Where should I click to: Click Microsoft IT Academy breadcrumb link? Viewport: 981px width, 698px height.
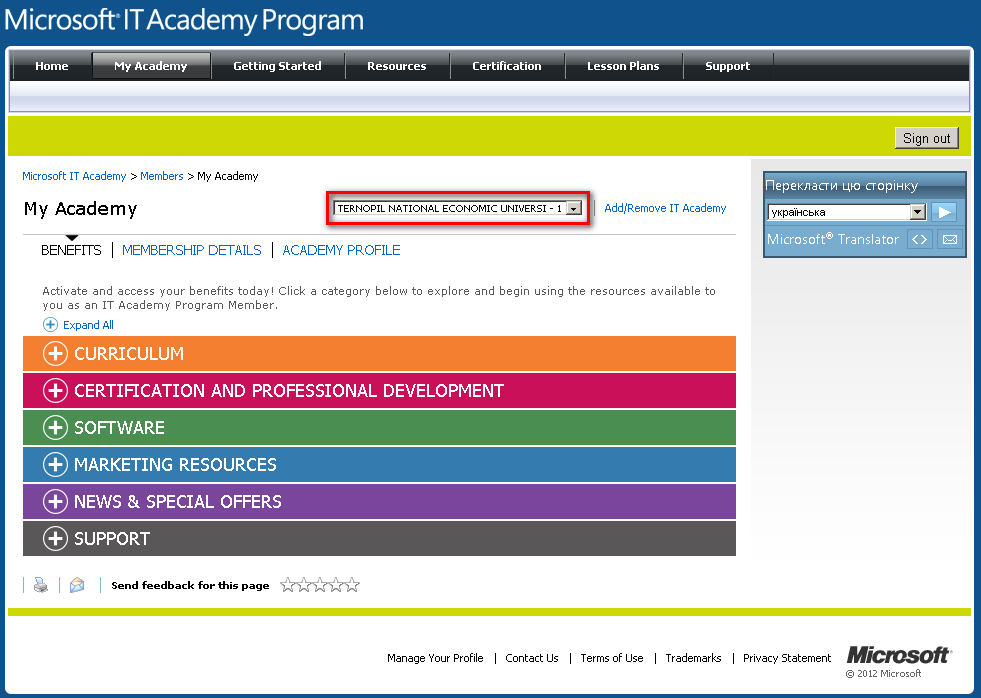(x=74, y=176)
